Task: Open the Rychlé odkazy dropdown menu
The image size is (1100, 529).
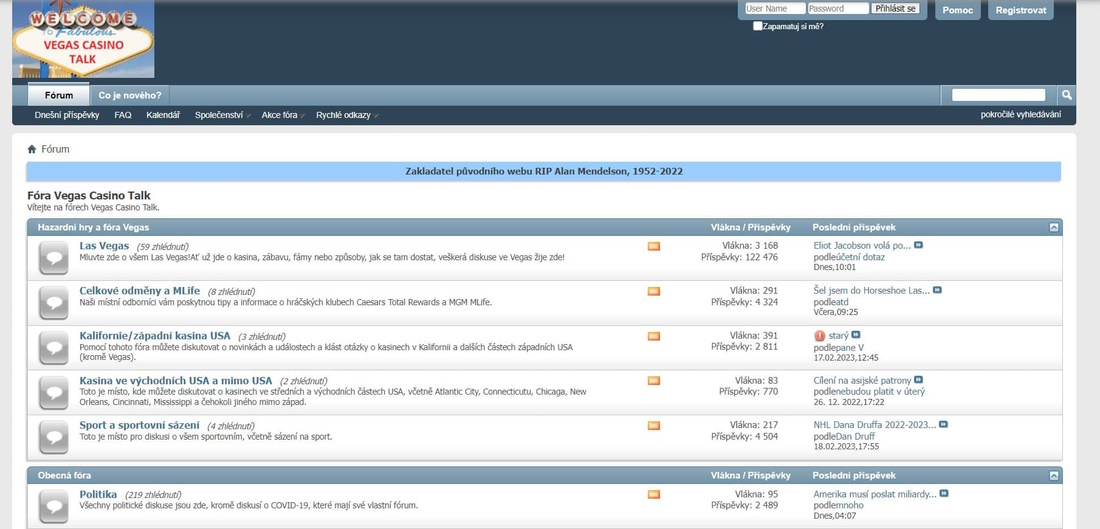Action: pyautogui.click(x=347, y=115)
